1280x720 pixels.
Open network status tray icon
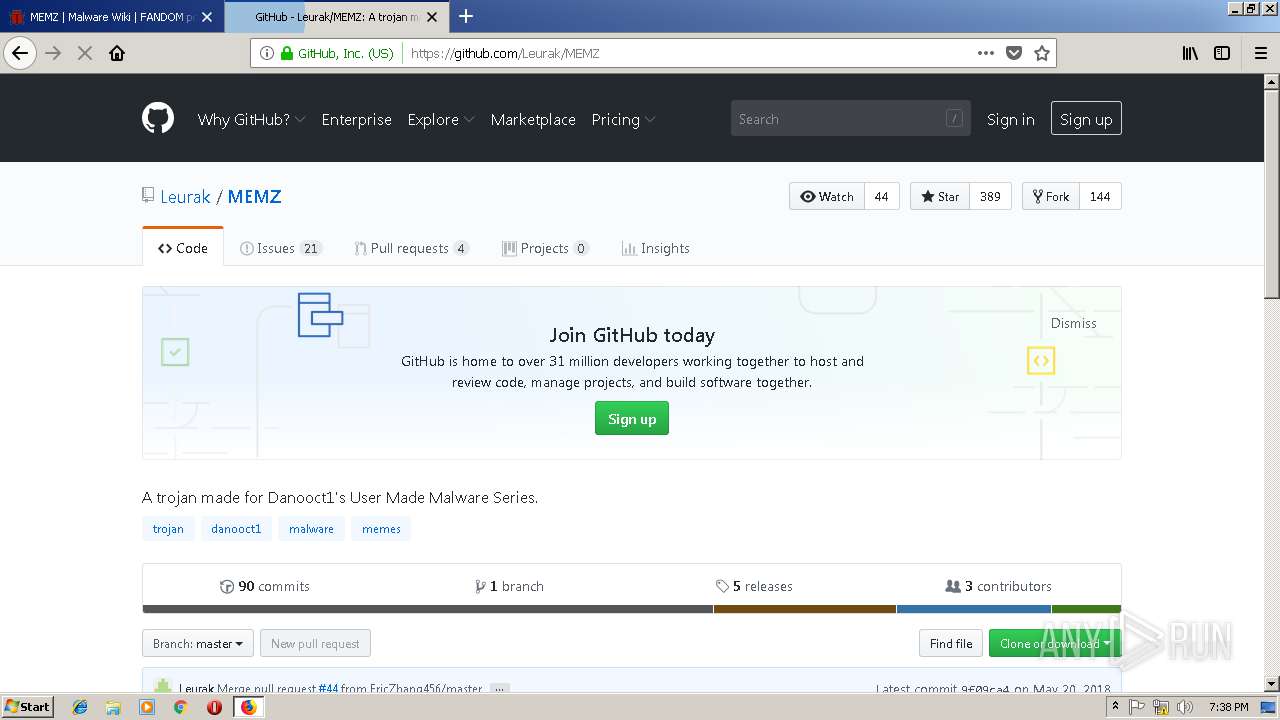pos(1161,707)
